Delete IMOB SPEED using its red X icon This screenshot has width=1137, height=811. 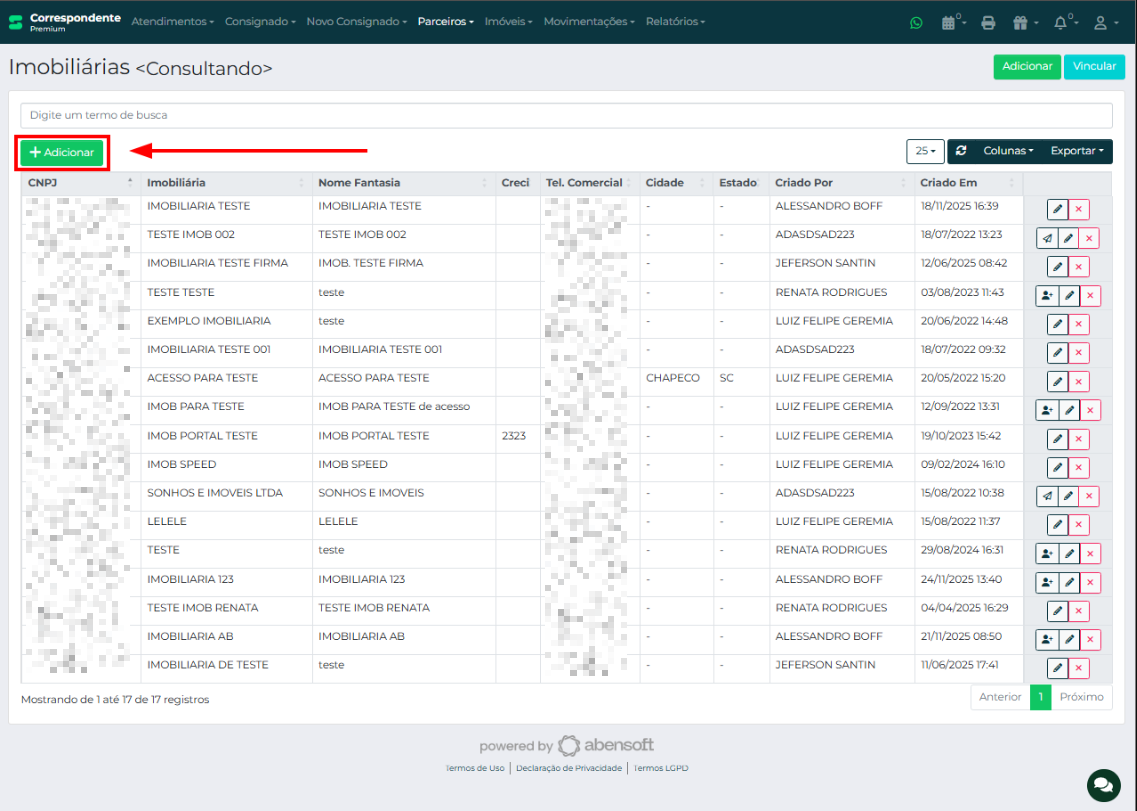coord(1078,466)
